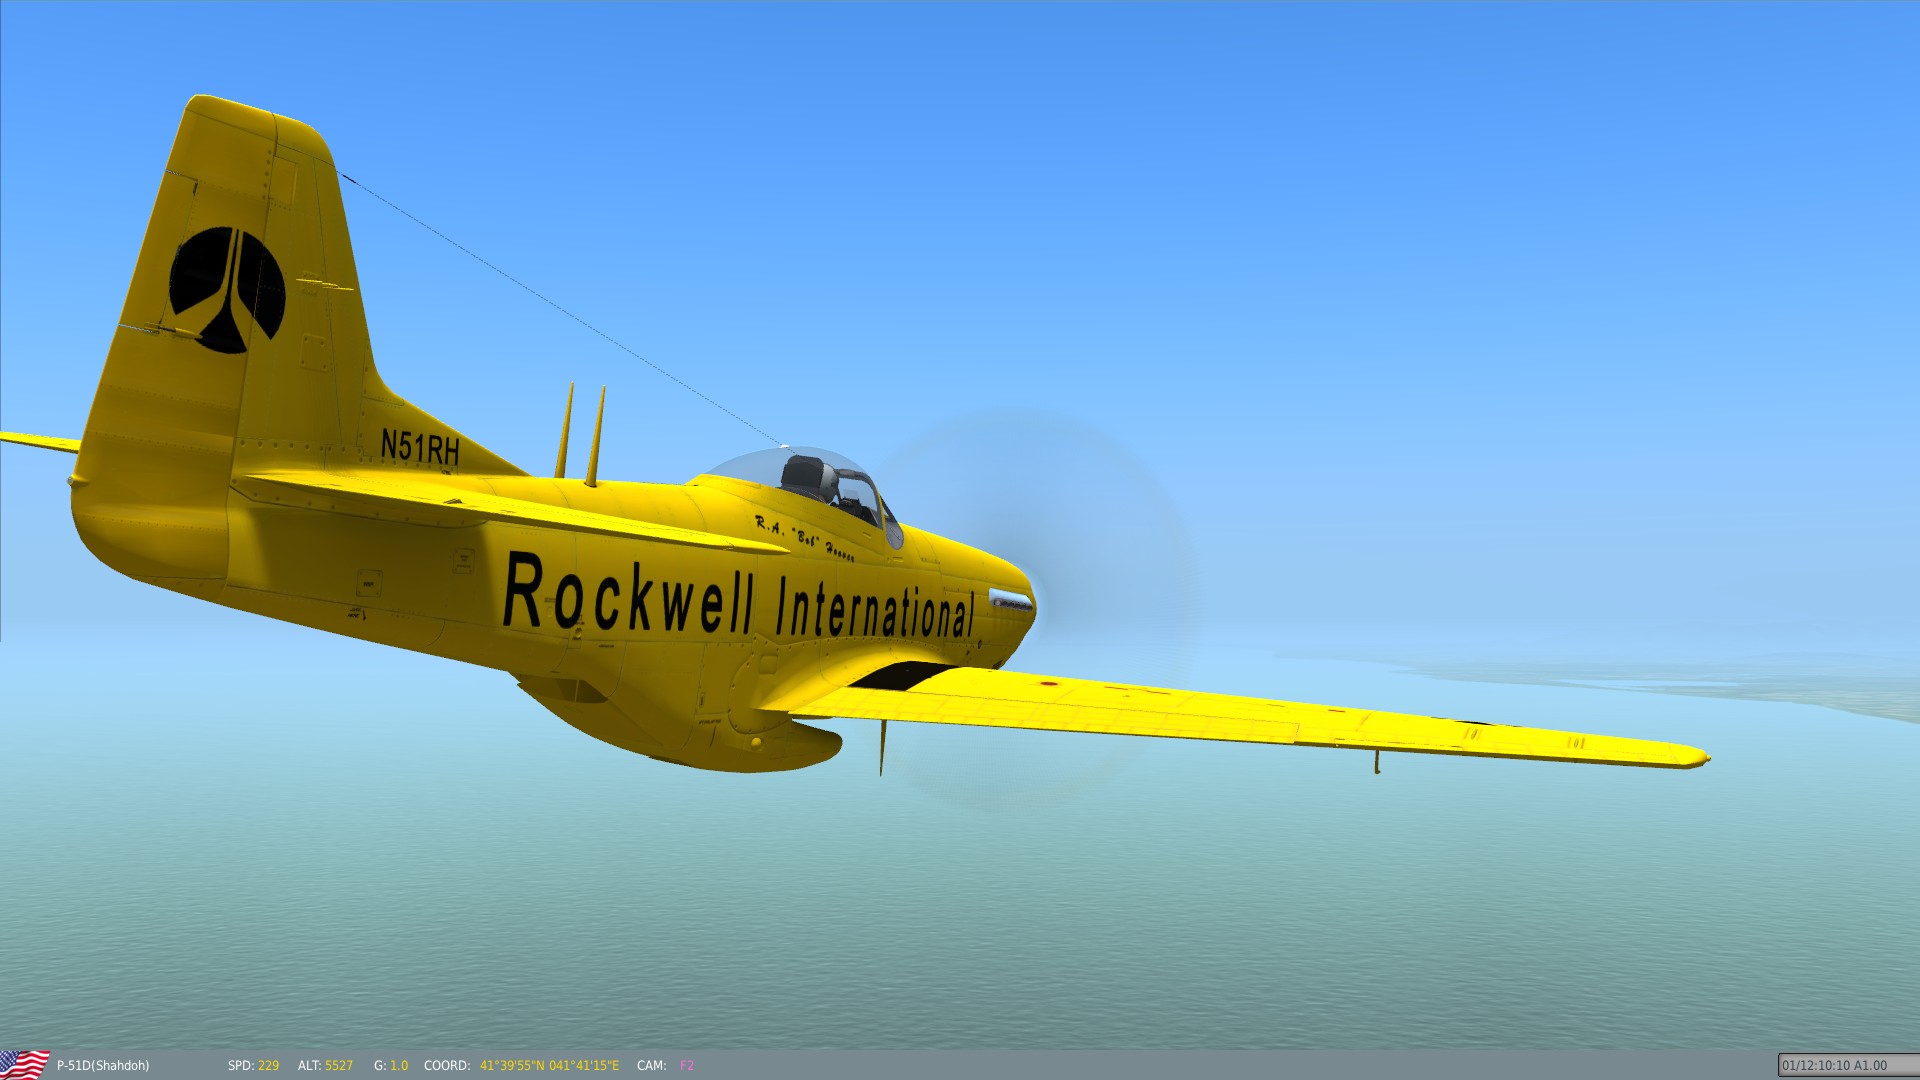The height and width of the screenshot is (1080, 1920).
Task: Click the N51RH registration on the fuselage
Action: pos(419,447)
